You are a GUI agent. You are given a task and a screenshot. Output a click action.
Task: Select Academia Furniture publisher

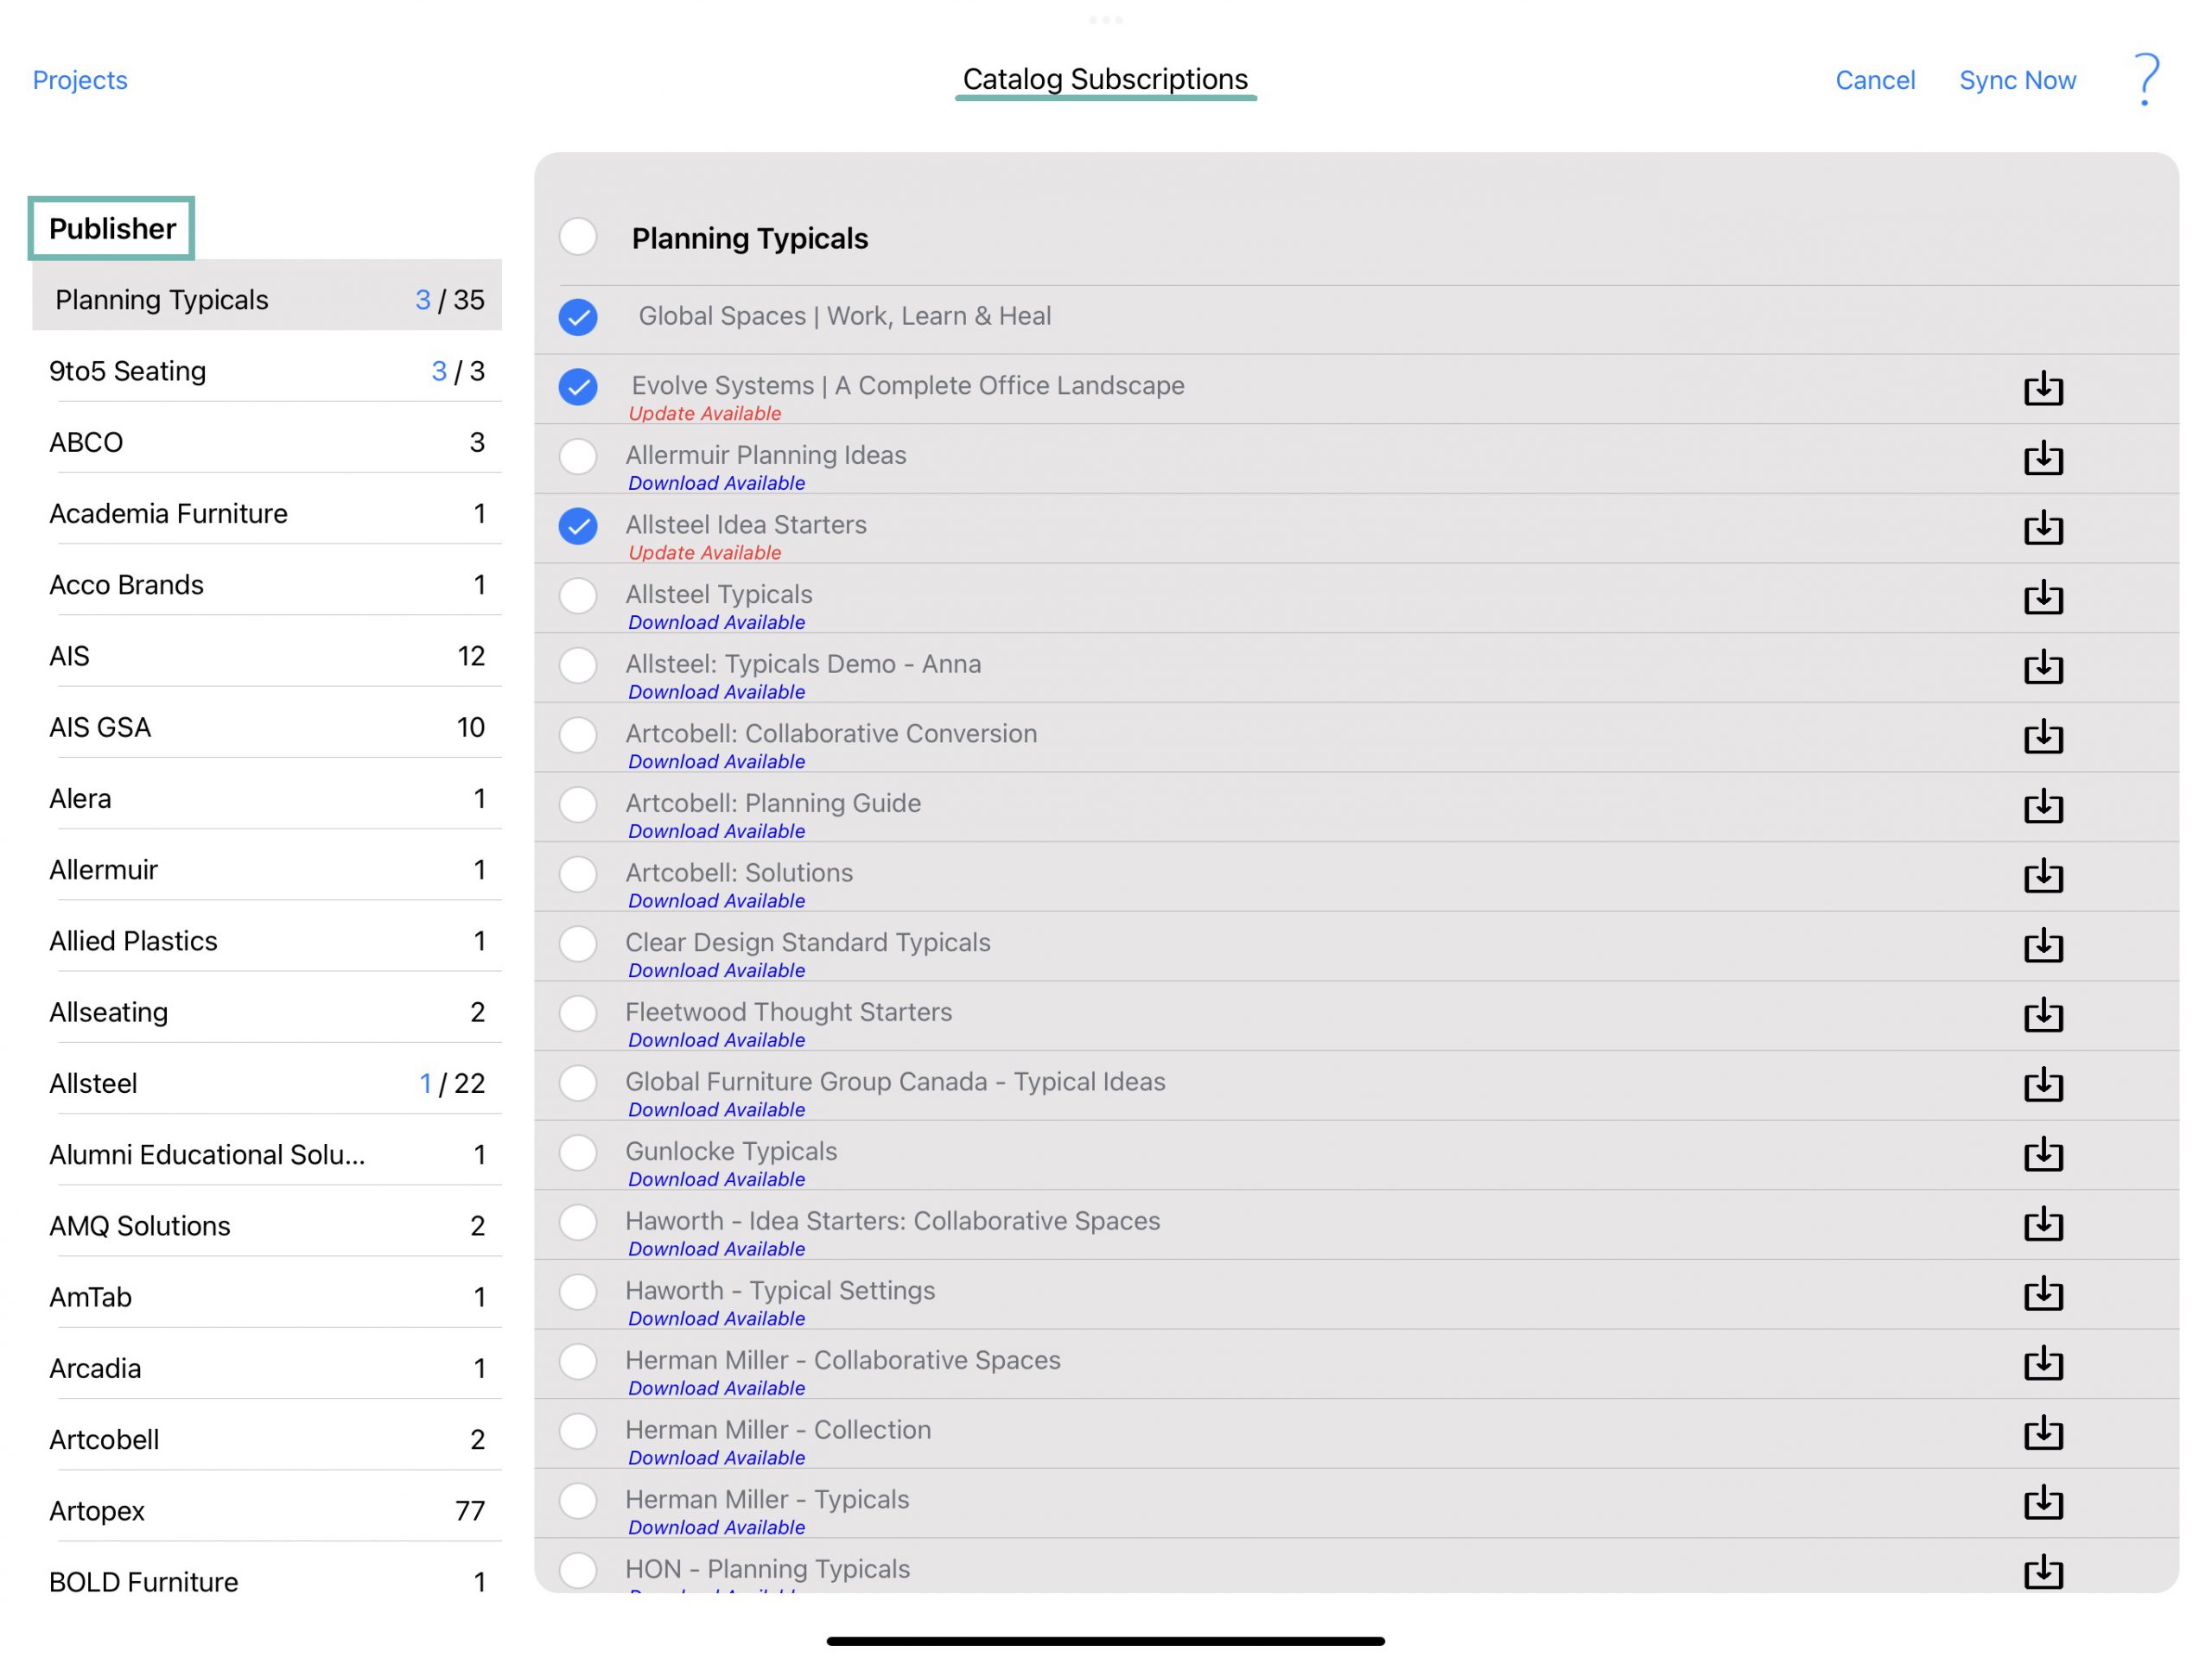point(267,513)
